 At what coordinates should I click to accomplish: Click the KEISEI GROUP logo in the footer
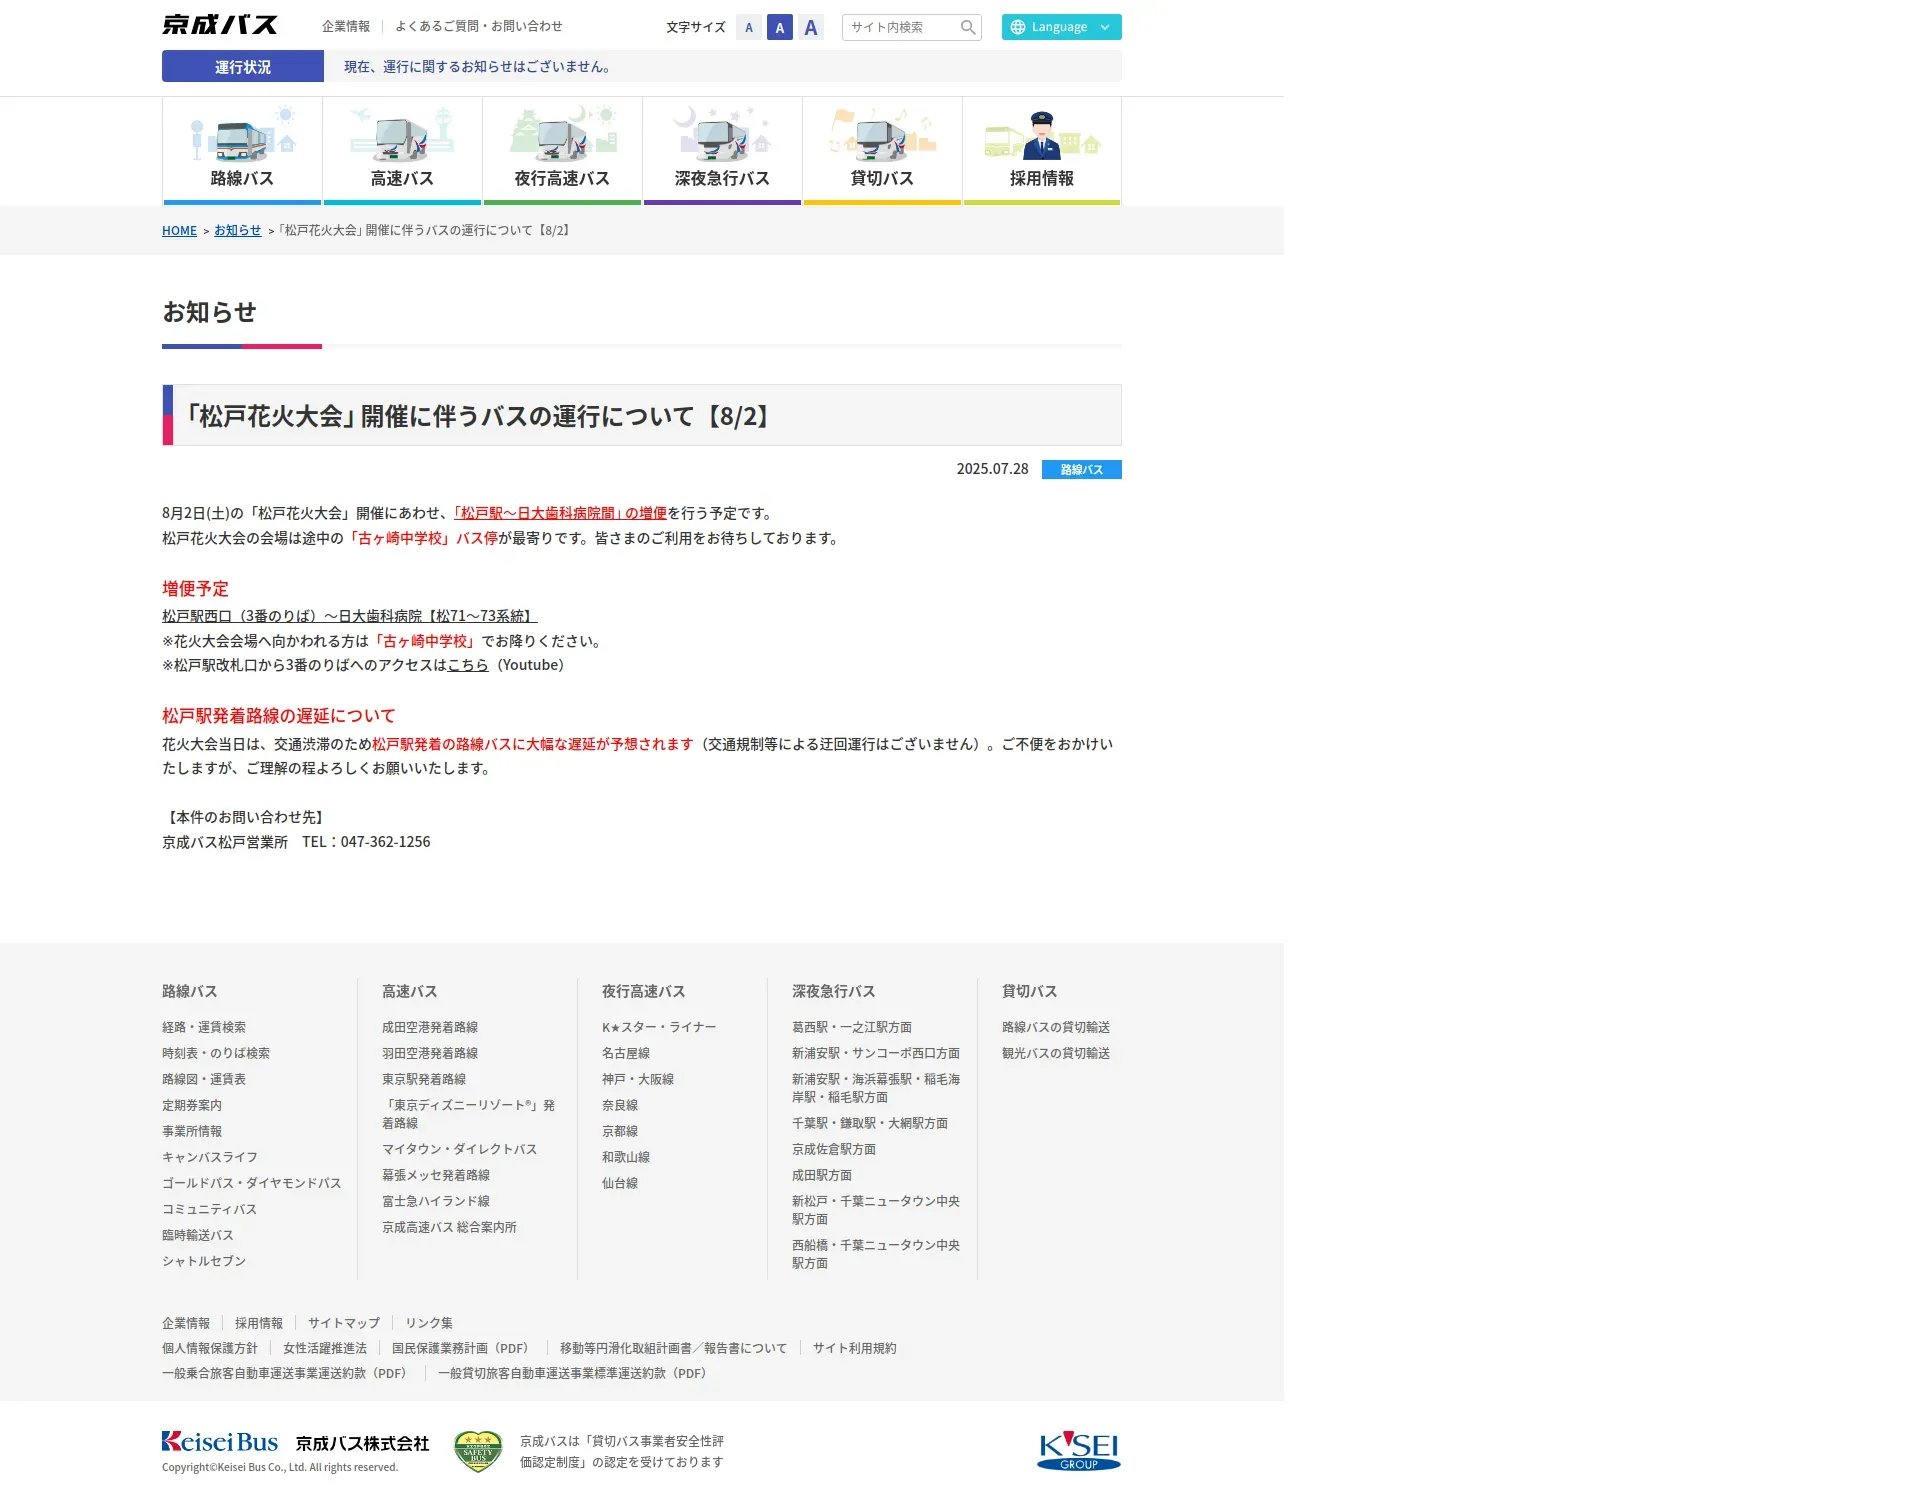tap(1078, 1450)
